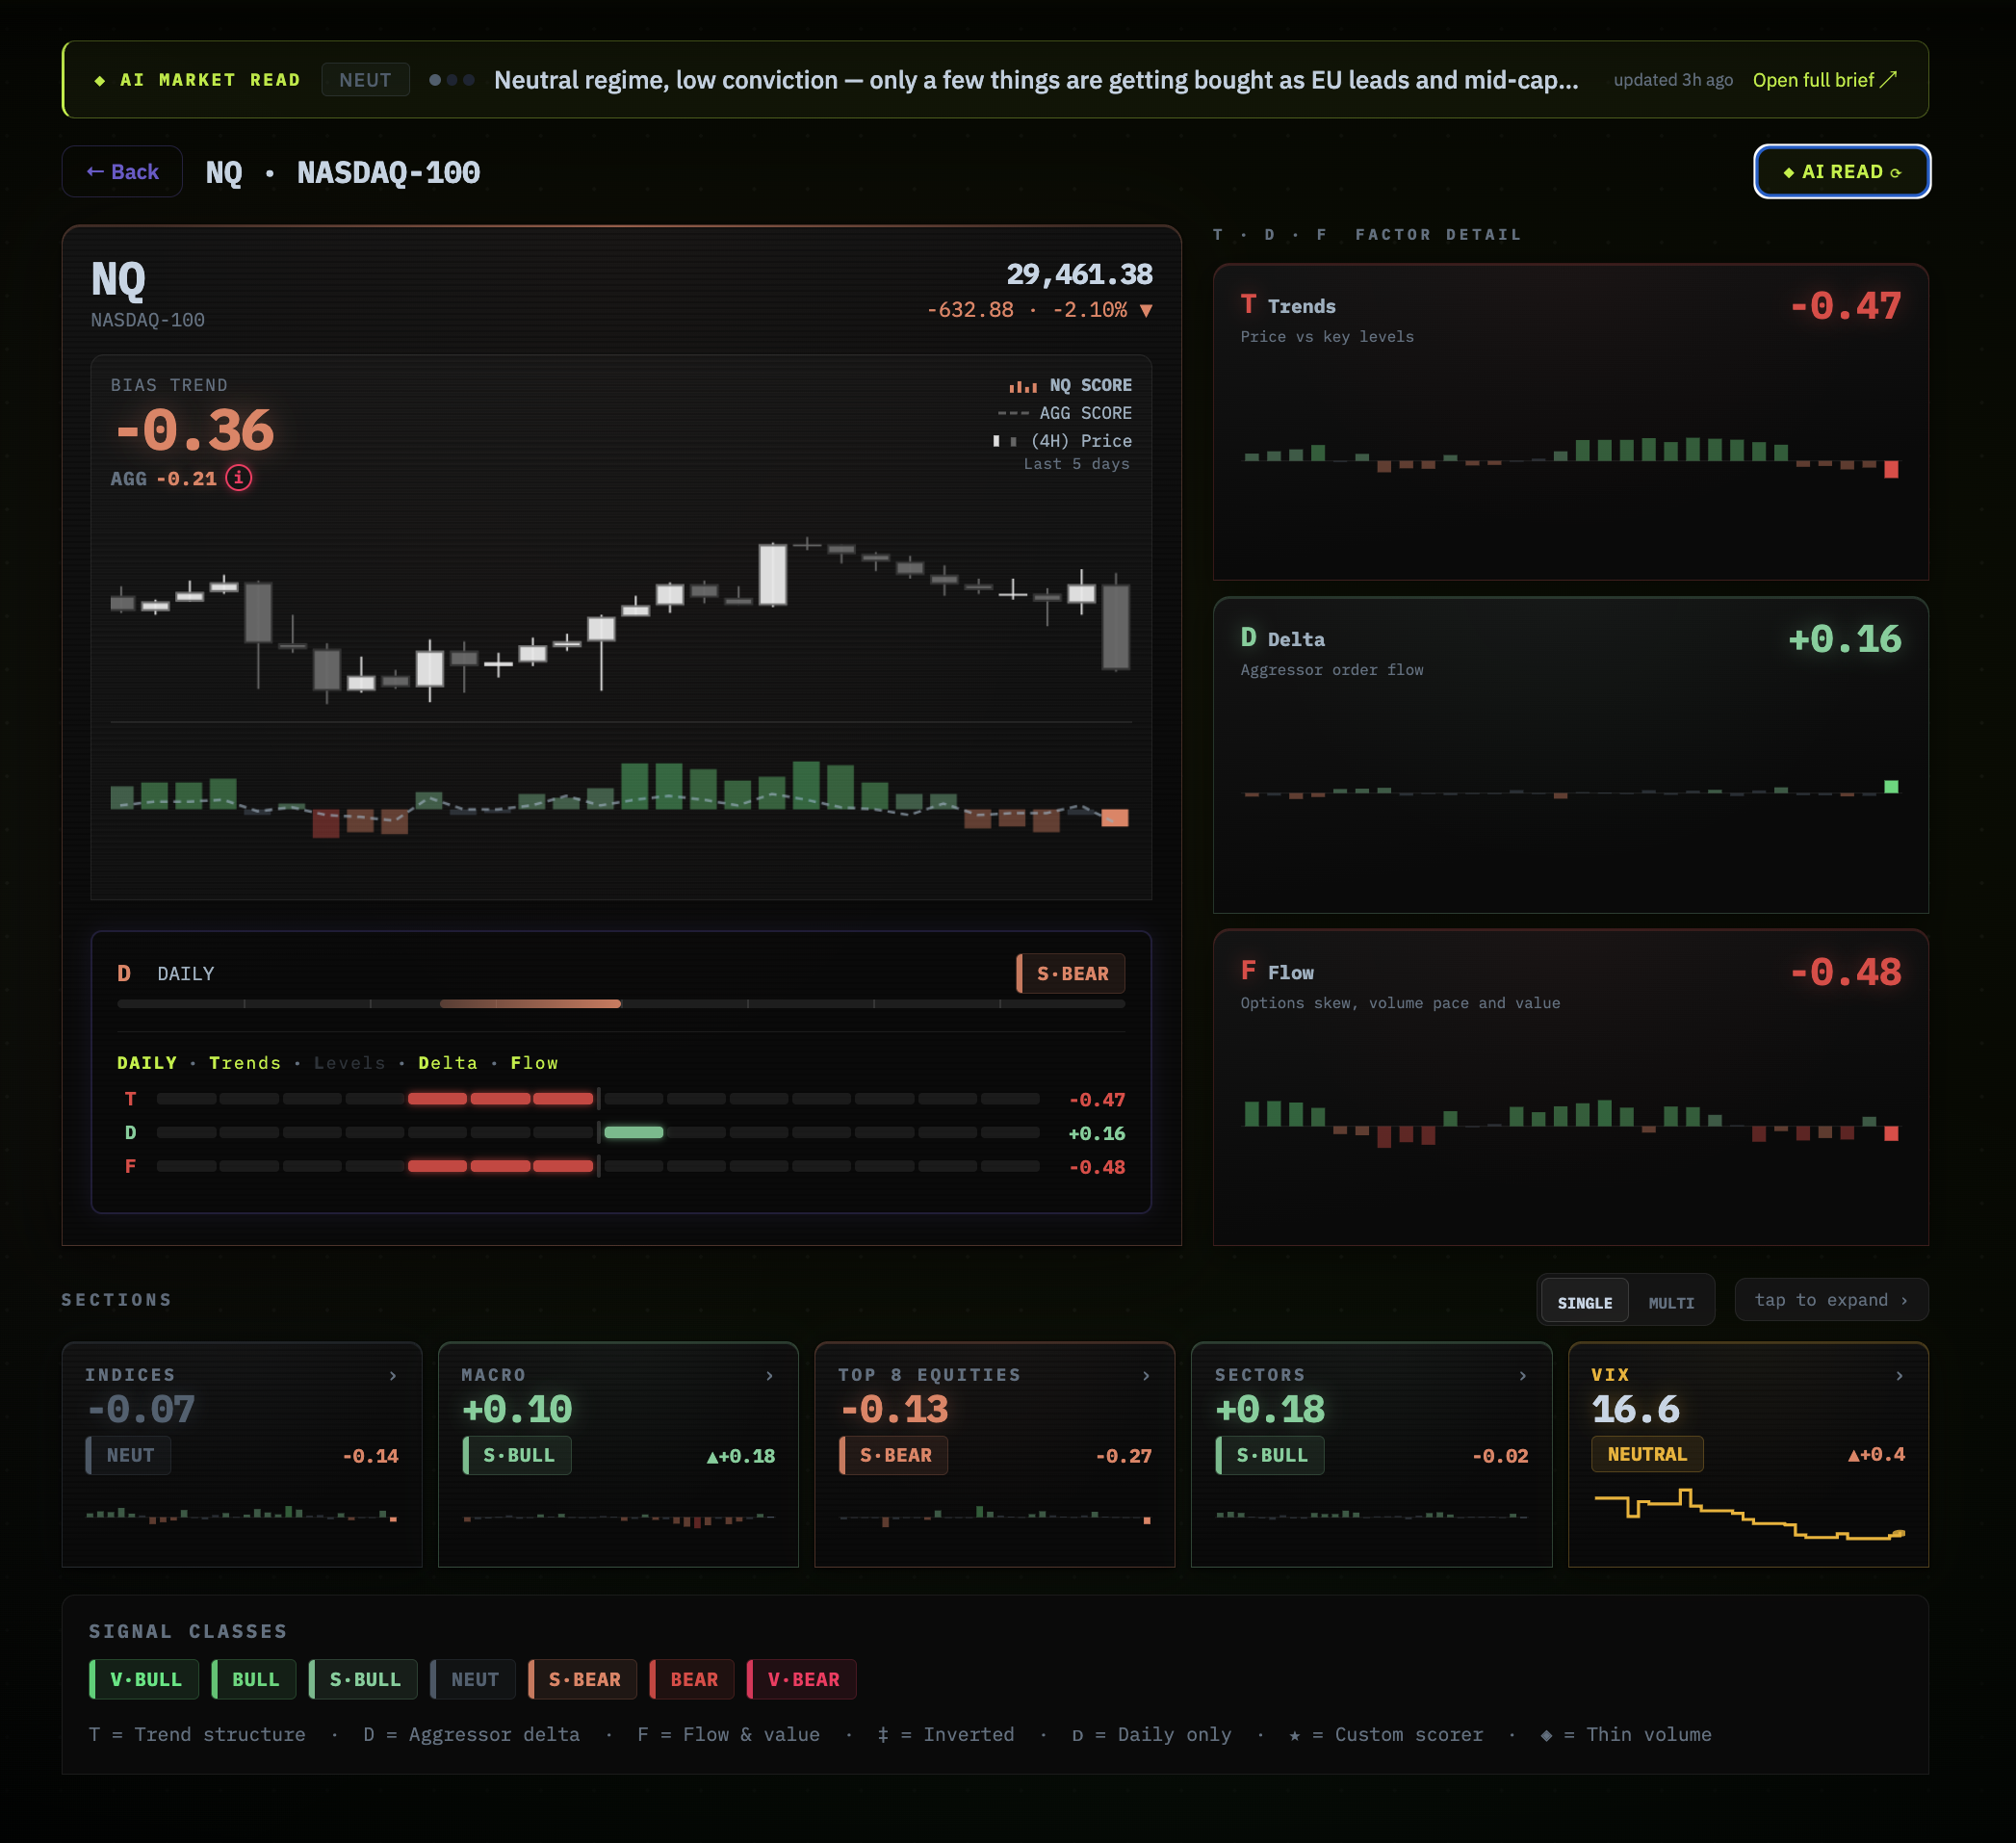
Task: Click the BIAS TREND -0.36 value
Action: [194, 431]
